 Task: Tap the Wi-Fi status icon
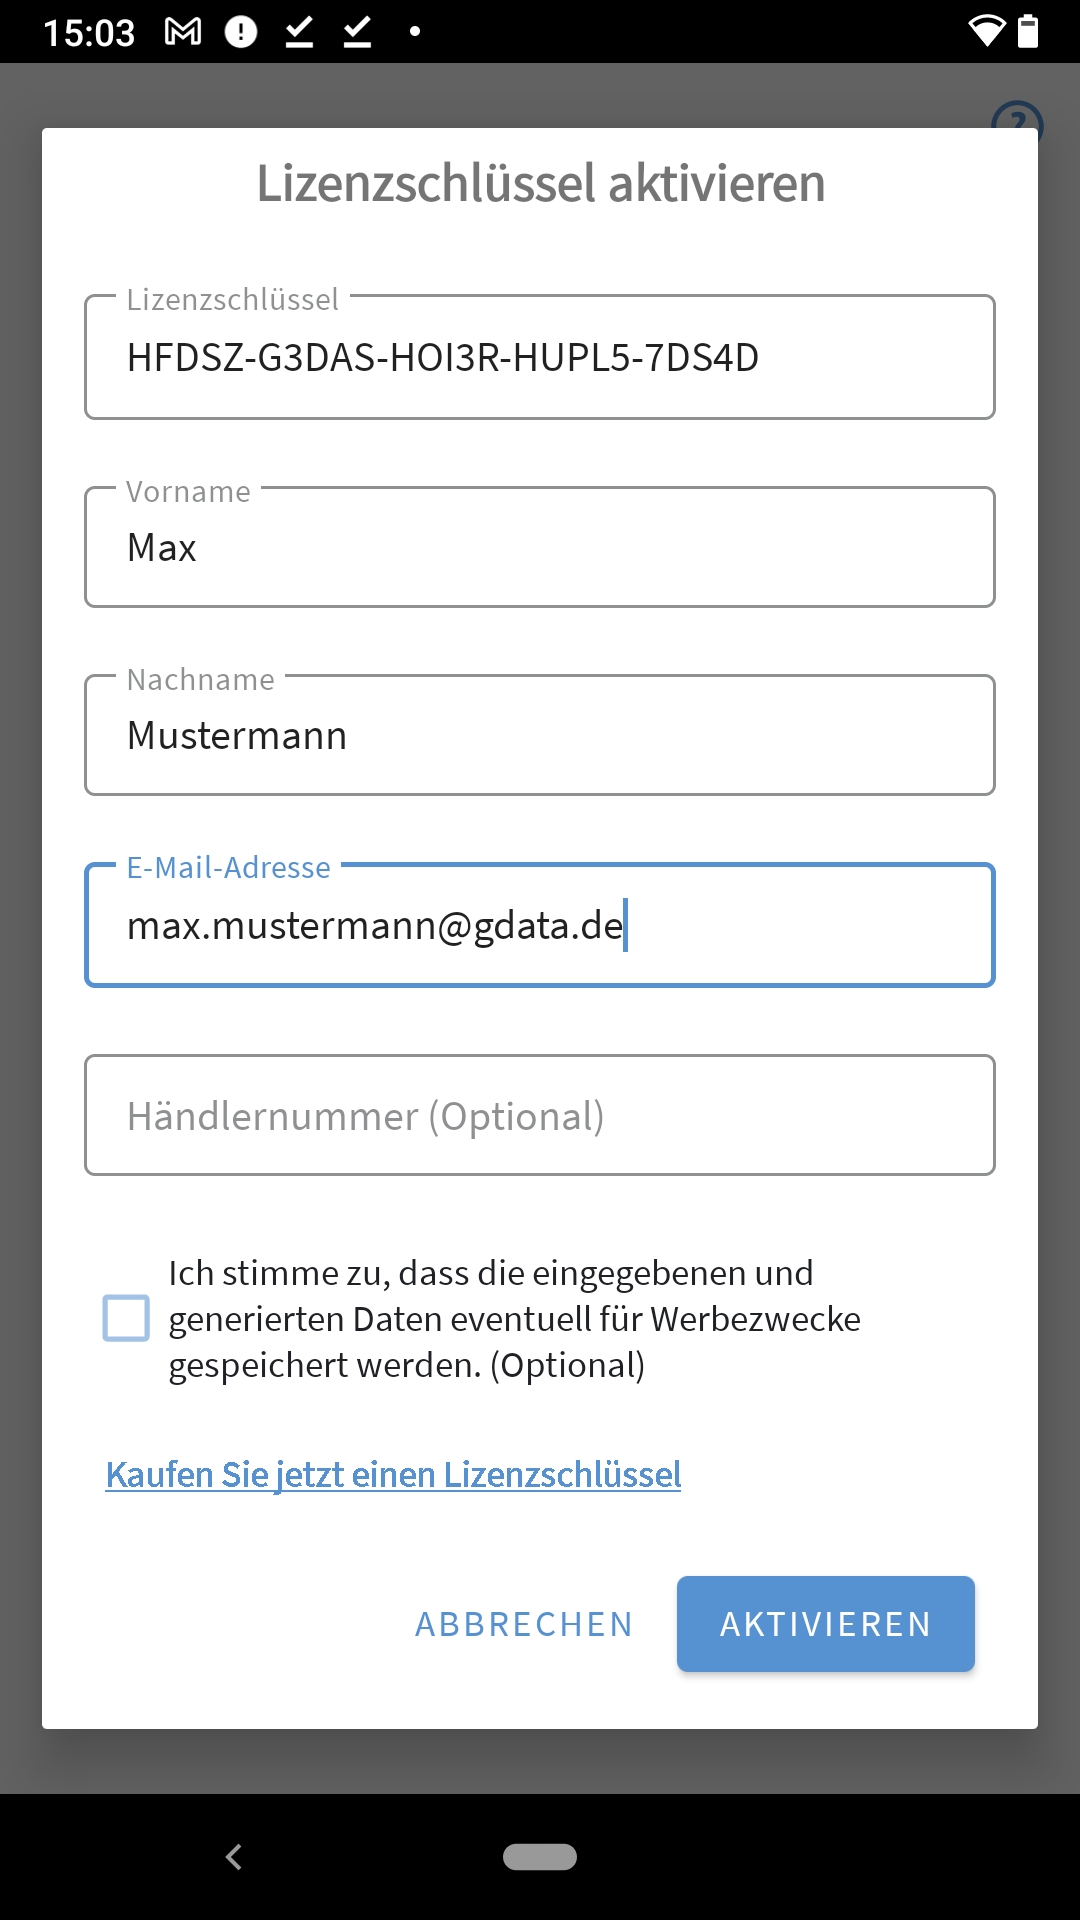coord(988,32)
